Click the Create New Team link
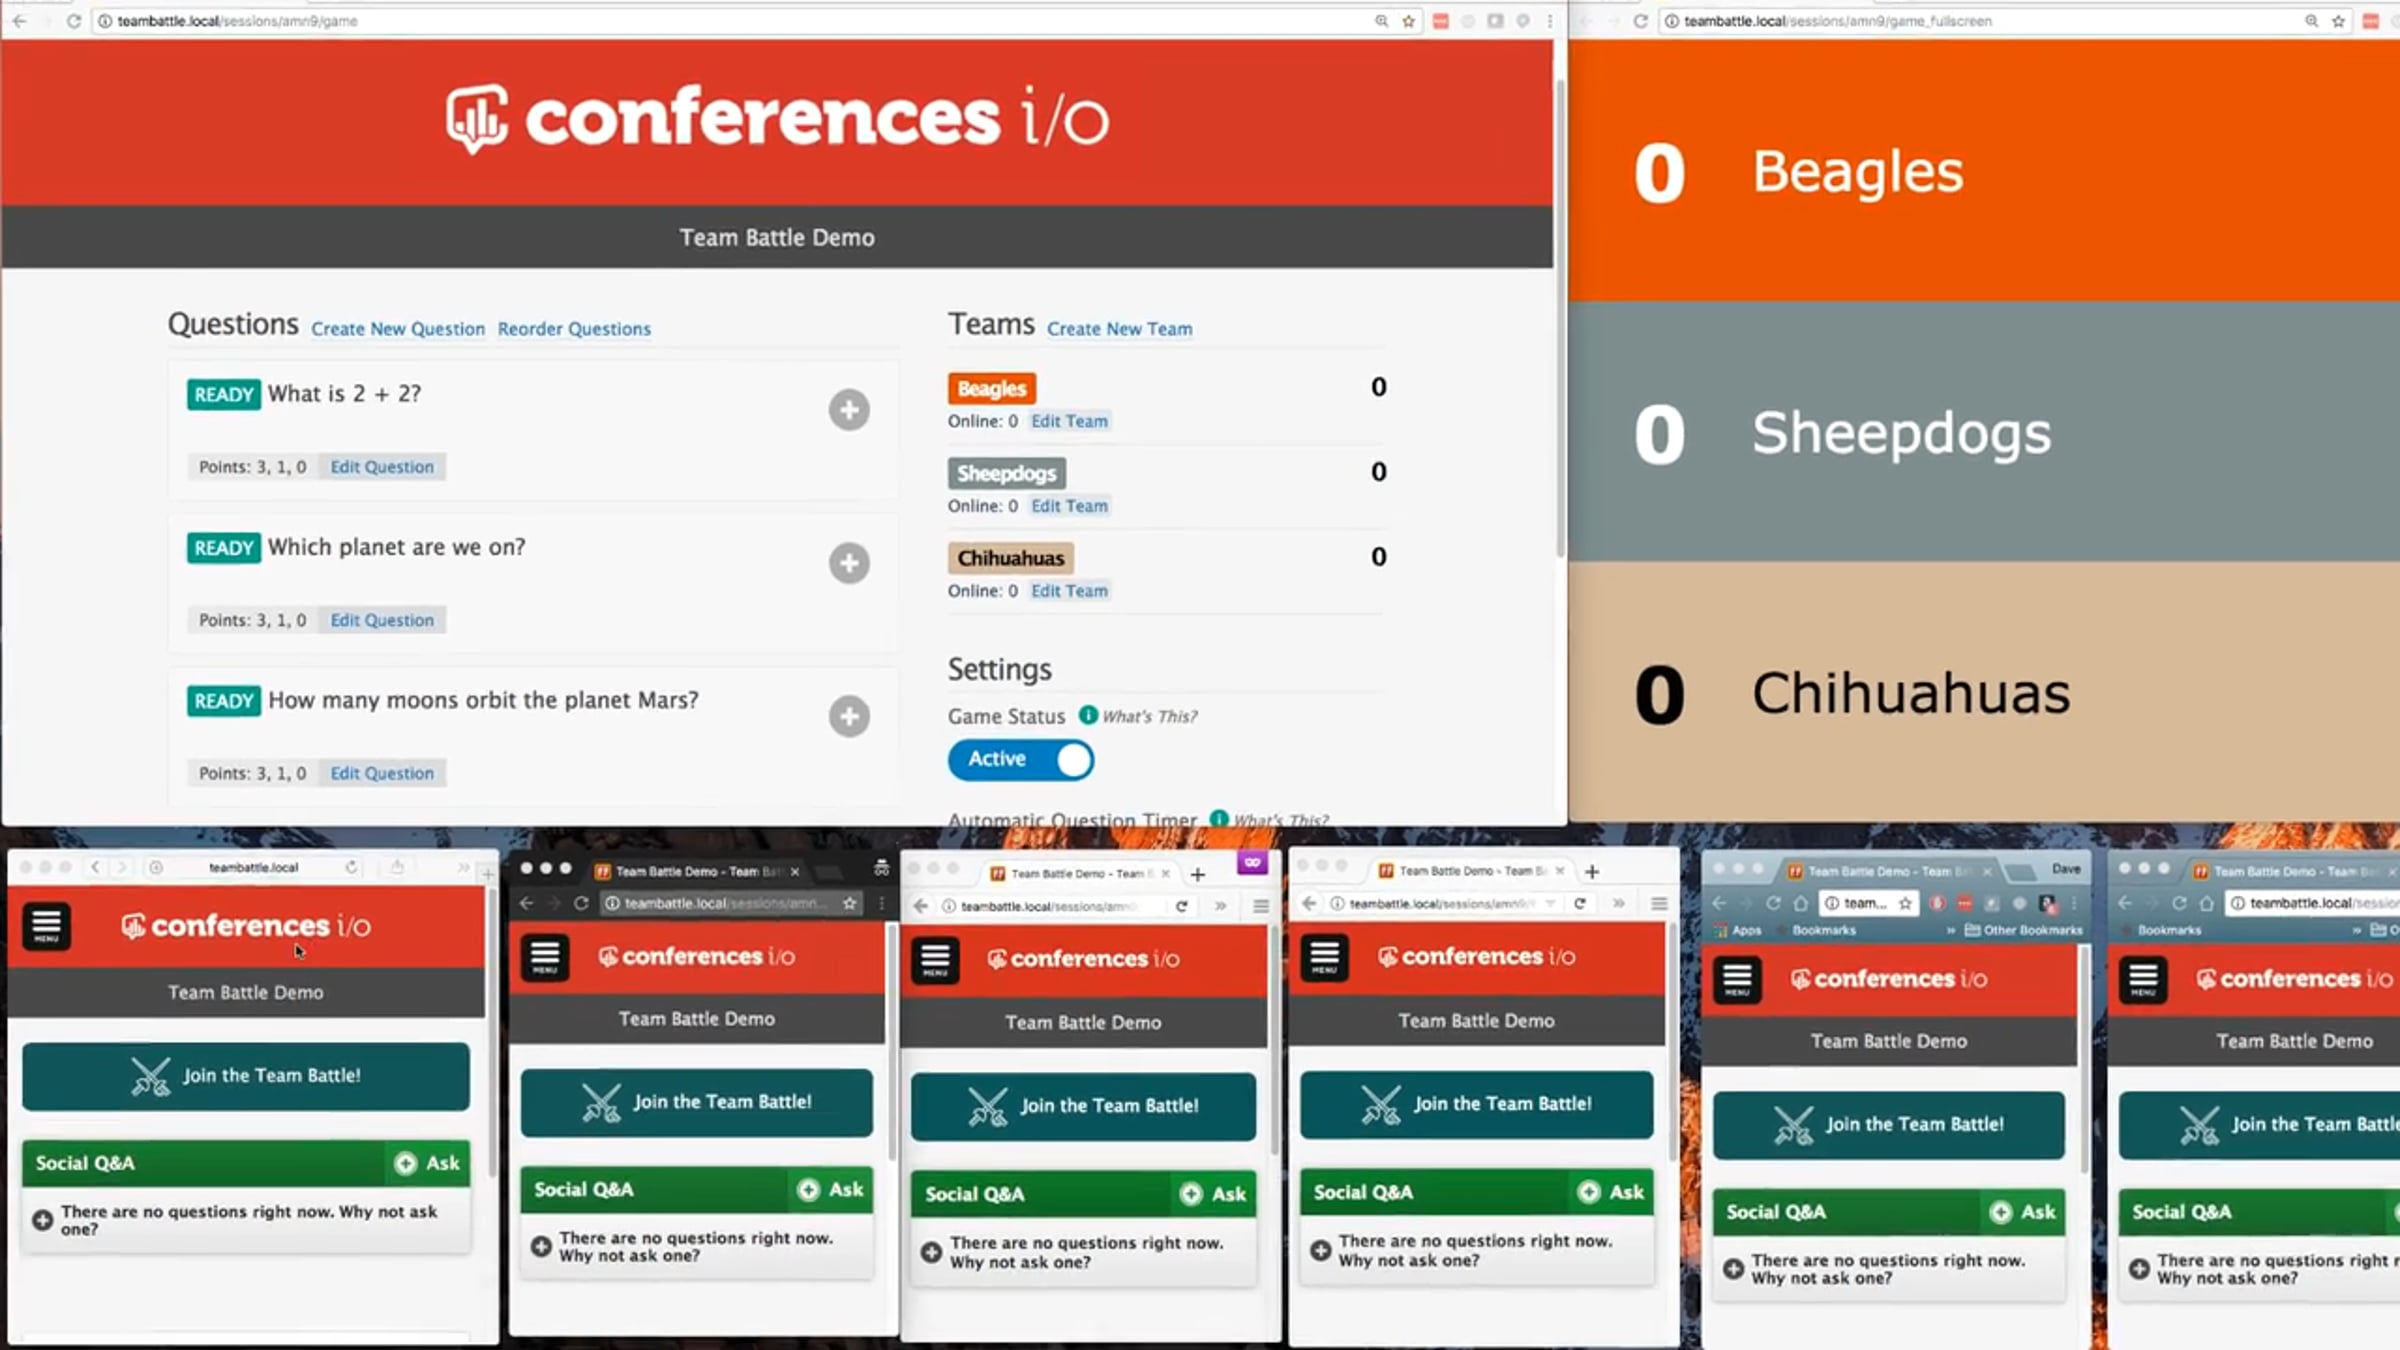The image size is (2400, 1350). [x=1119, y=329]
